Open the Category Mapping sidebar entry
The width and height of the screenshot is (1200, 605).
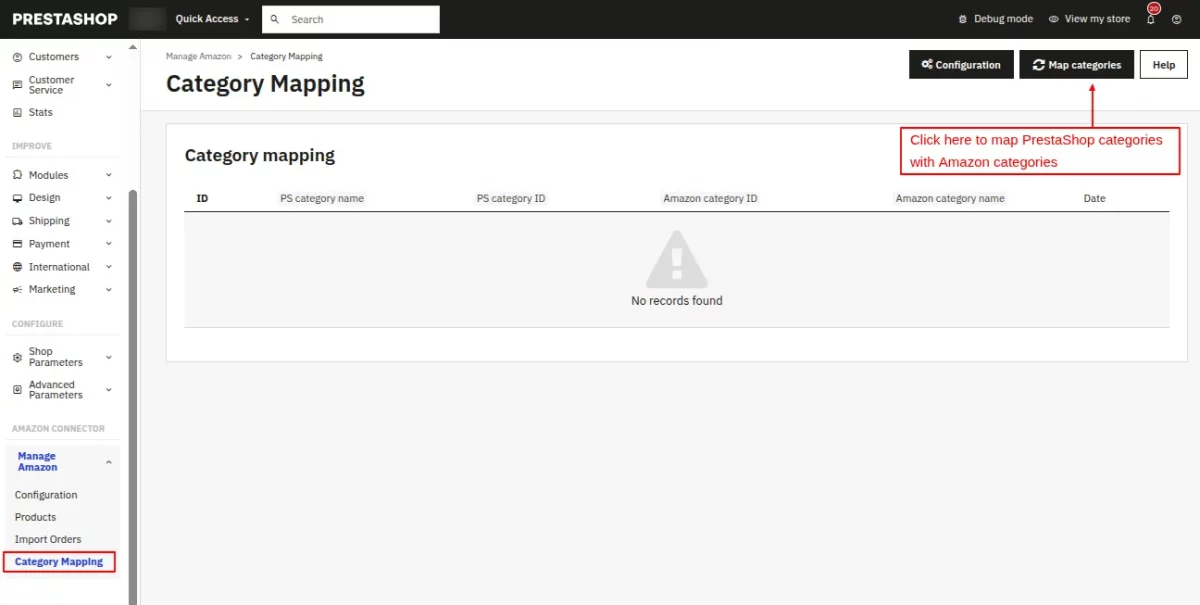pyautogui.click(x=59, y=561)
